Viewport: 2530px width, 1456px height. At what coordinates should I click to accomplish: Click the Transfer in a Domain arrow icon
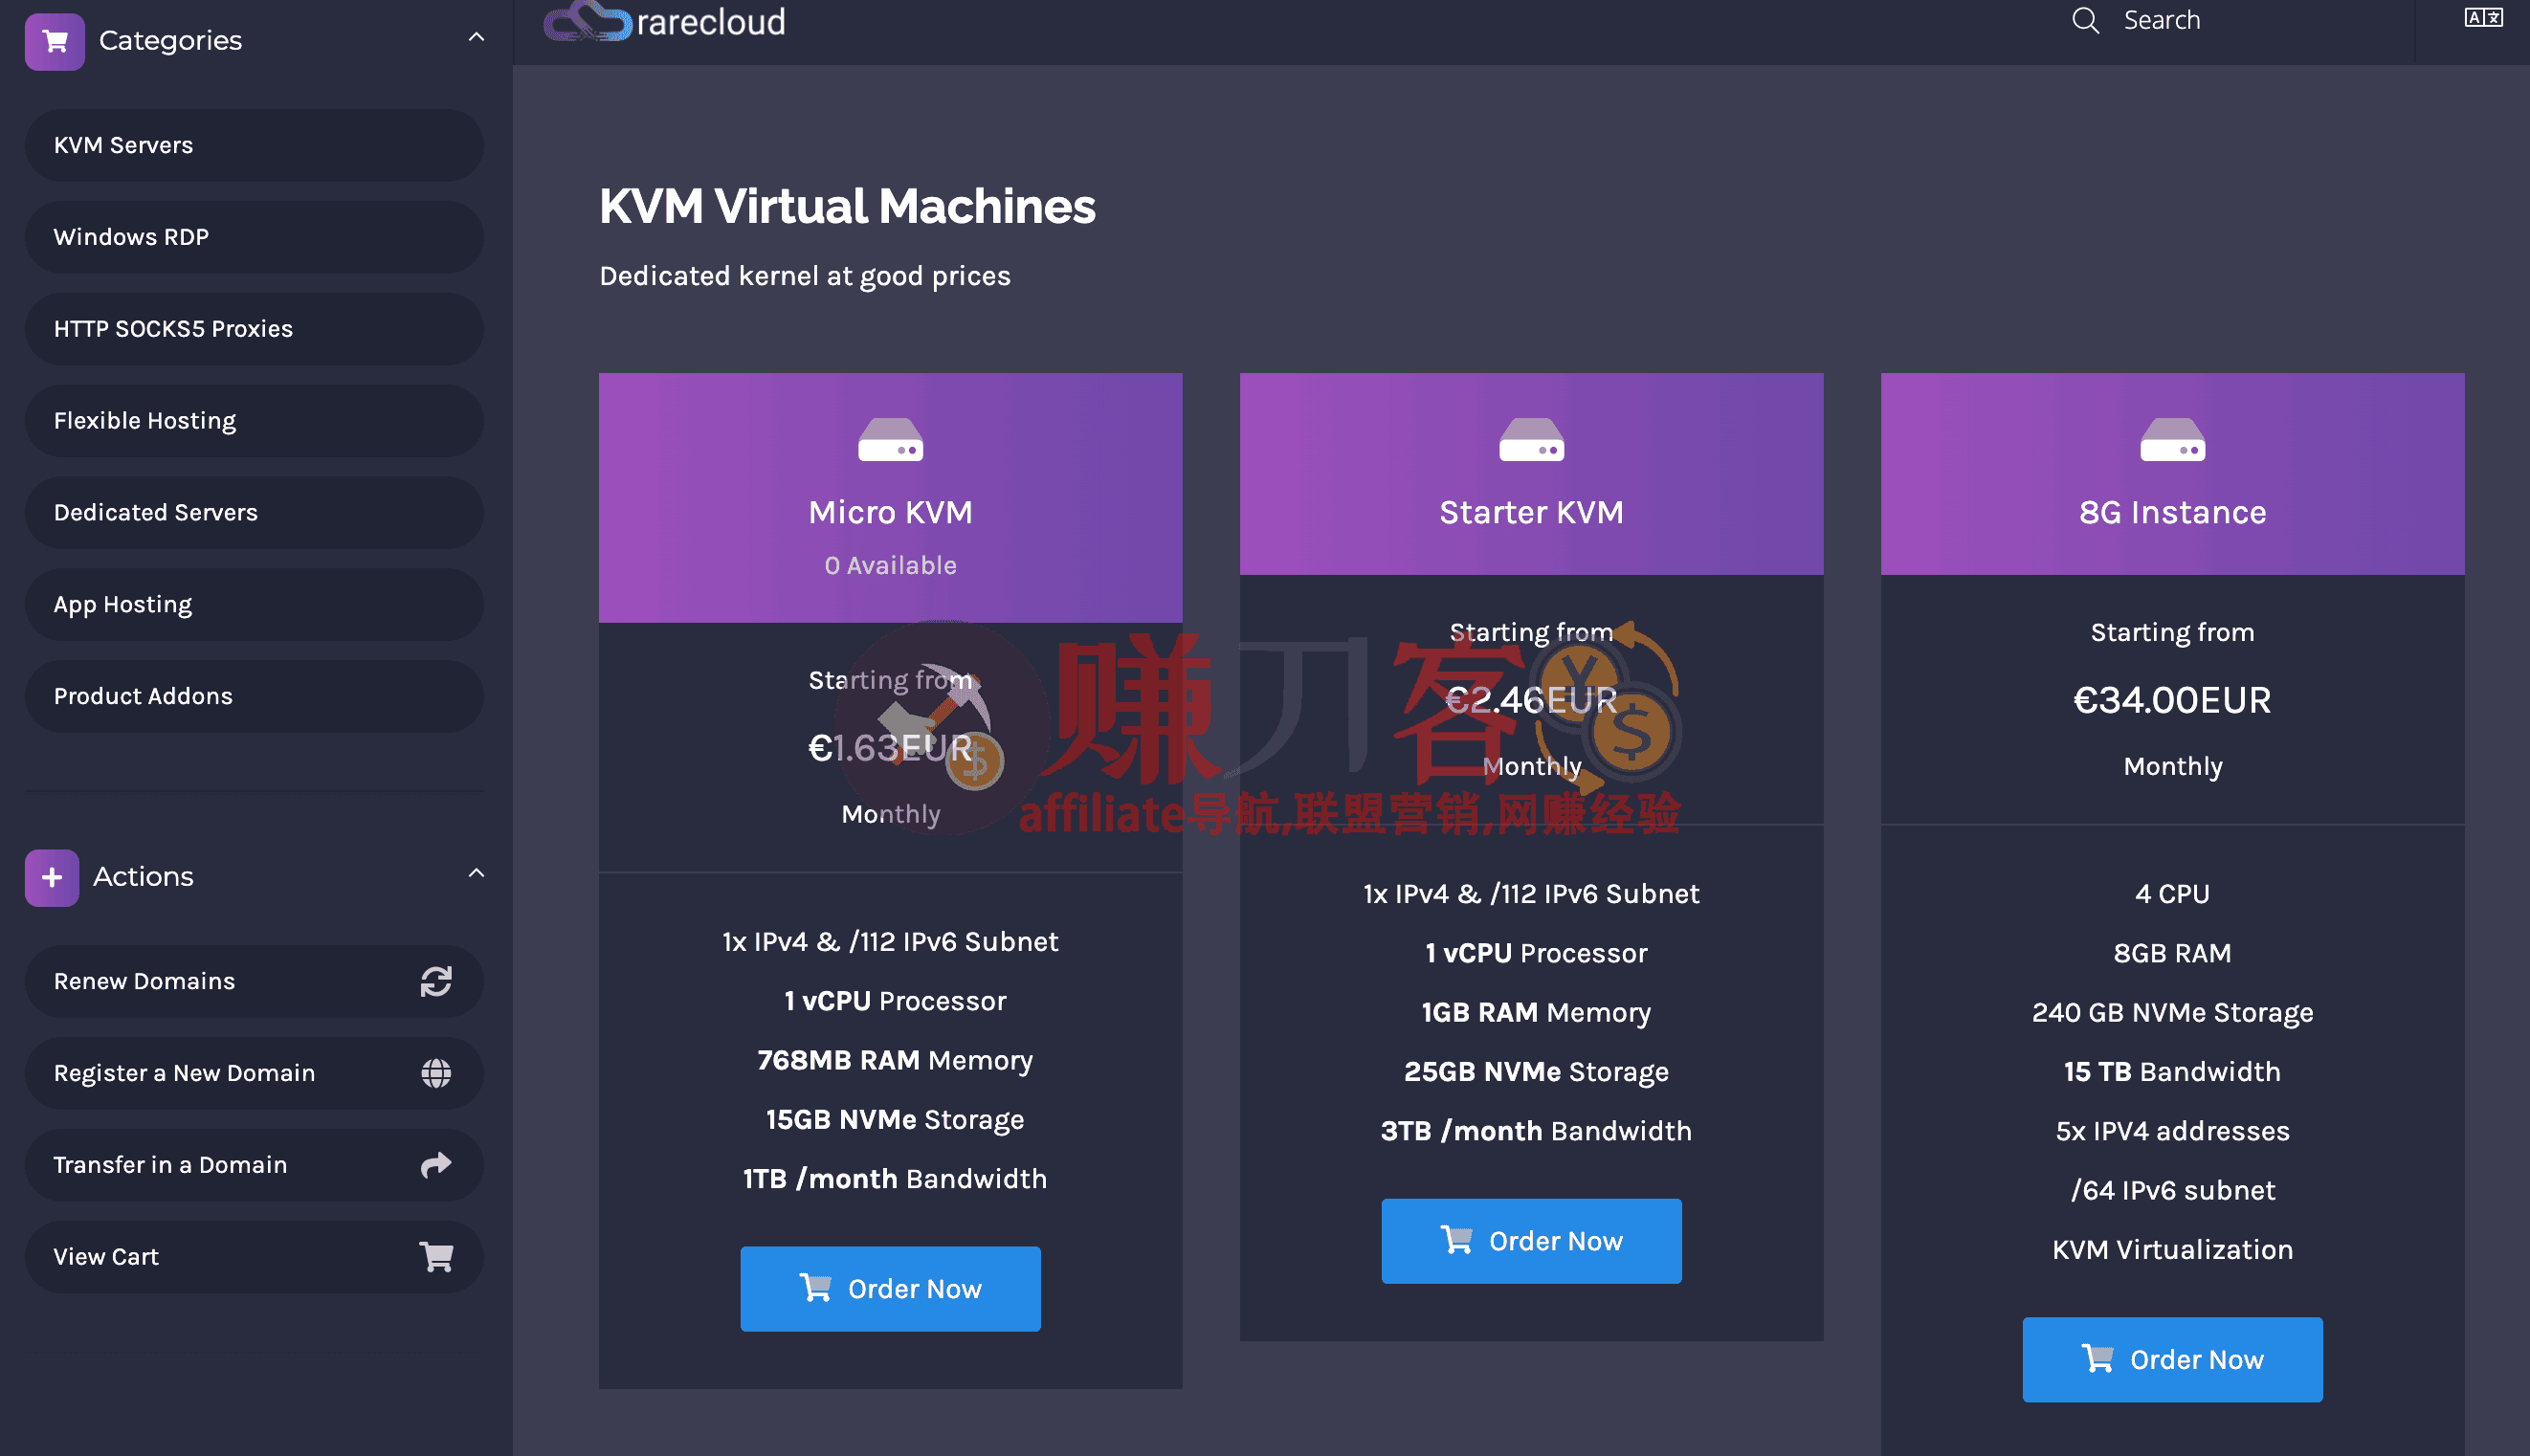436,1165
